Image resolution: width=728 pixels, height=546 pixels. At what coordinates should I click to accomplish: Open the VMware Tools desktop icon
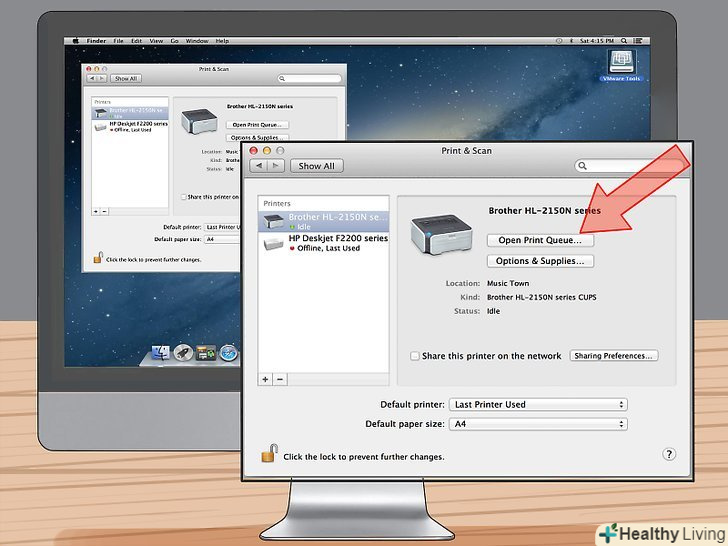tap(620, 64)
